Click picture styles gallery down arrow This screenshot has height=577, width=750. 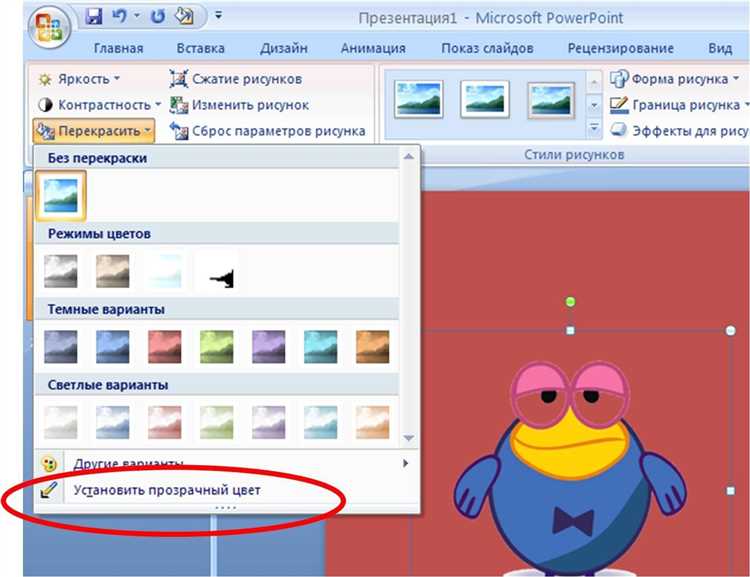tap(594, 105)
